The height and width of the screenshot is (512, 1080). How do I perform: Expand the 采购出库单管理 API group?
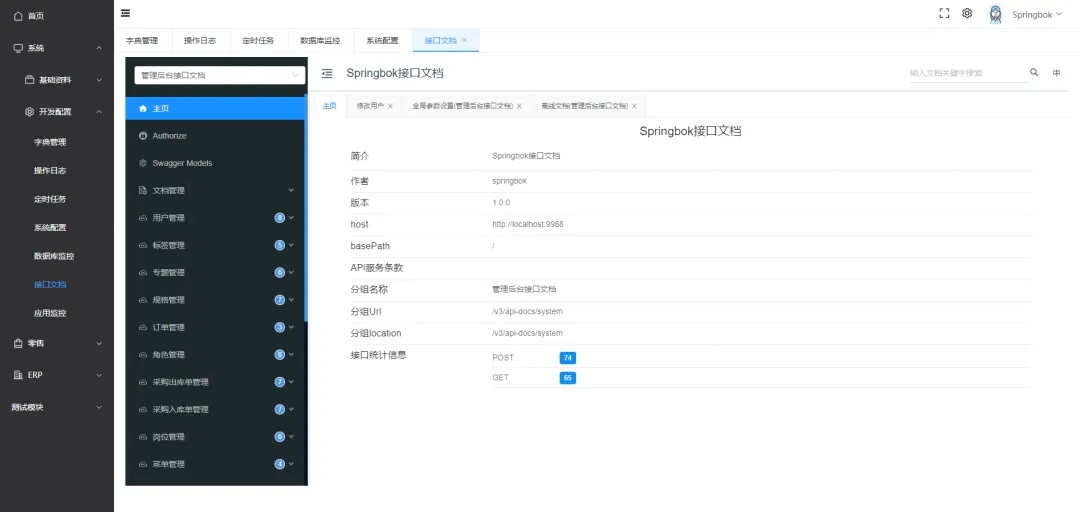point(215,382)
